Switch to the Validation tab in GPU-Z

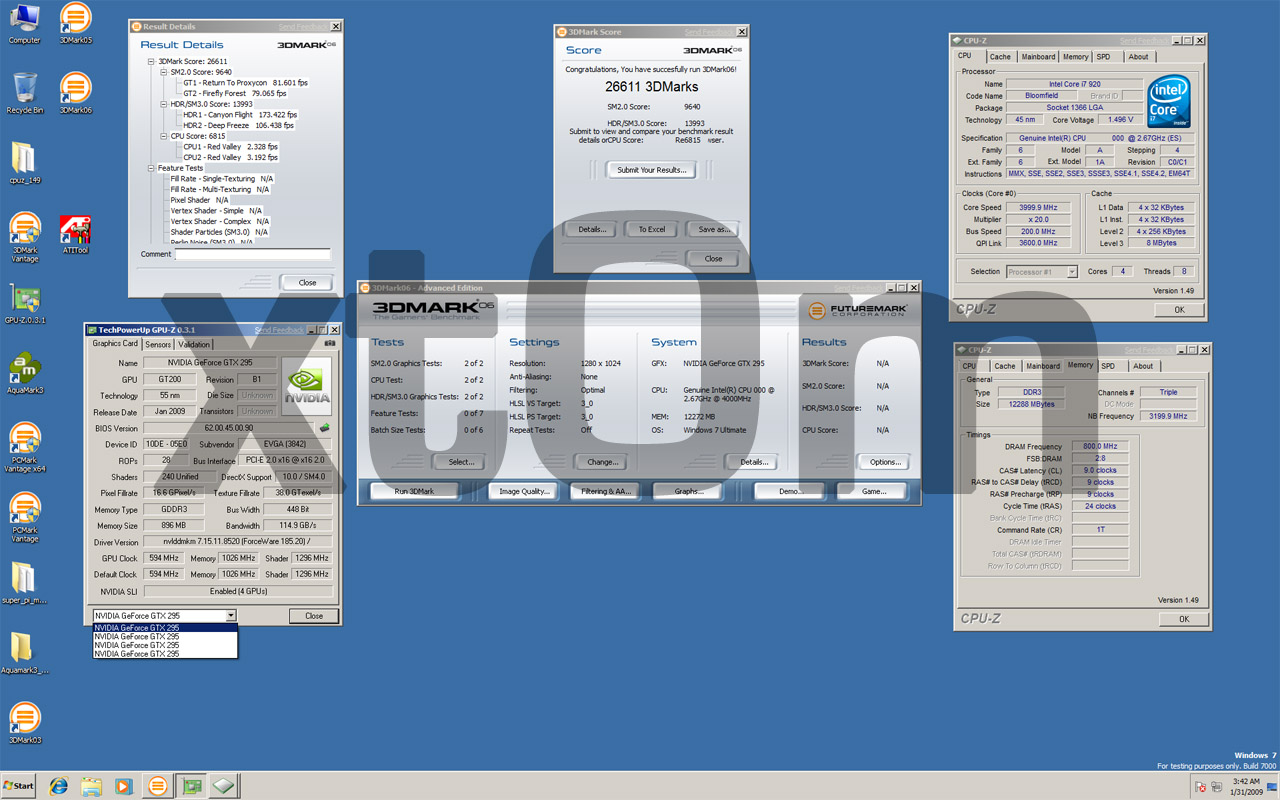[x=194, y=344]
